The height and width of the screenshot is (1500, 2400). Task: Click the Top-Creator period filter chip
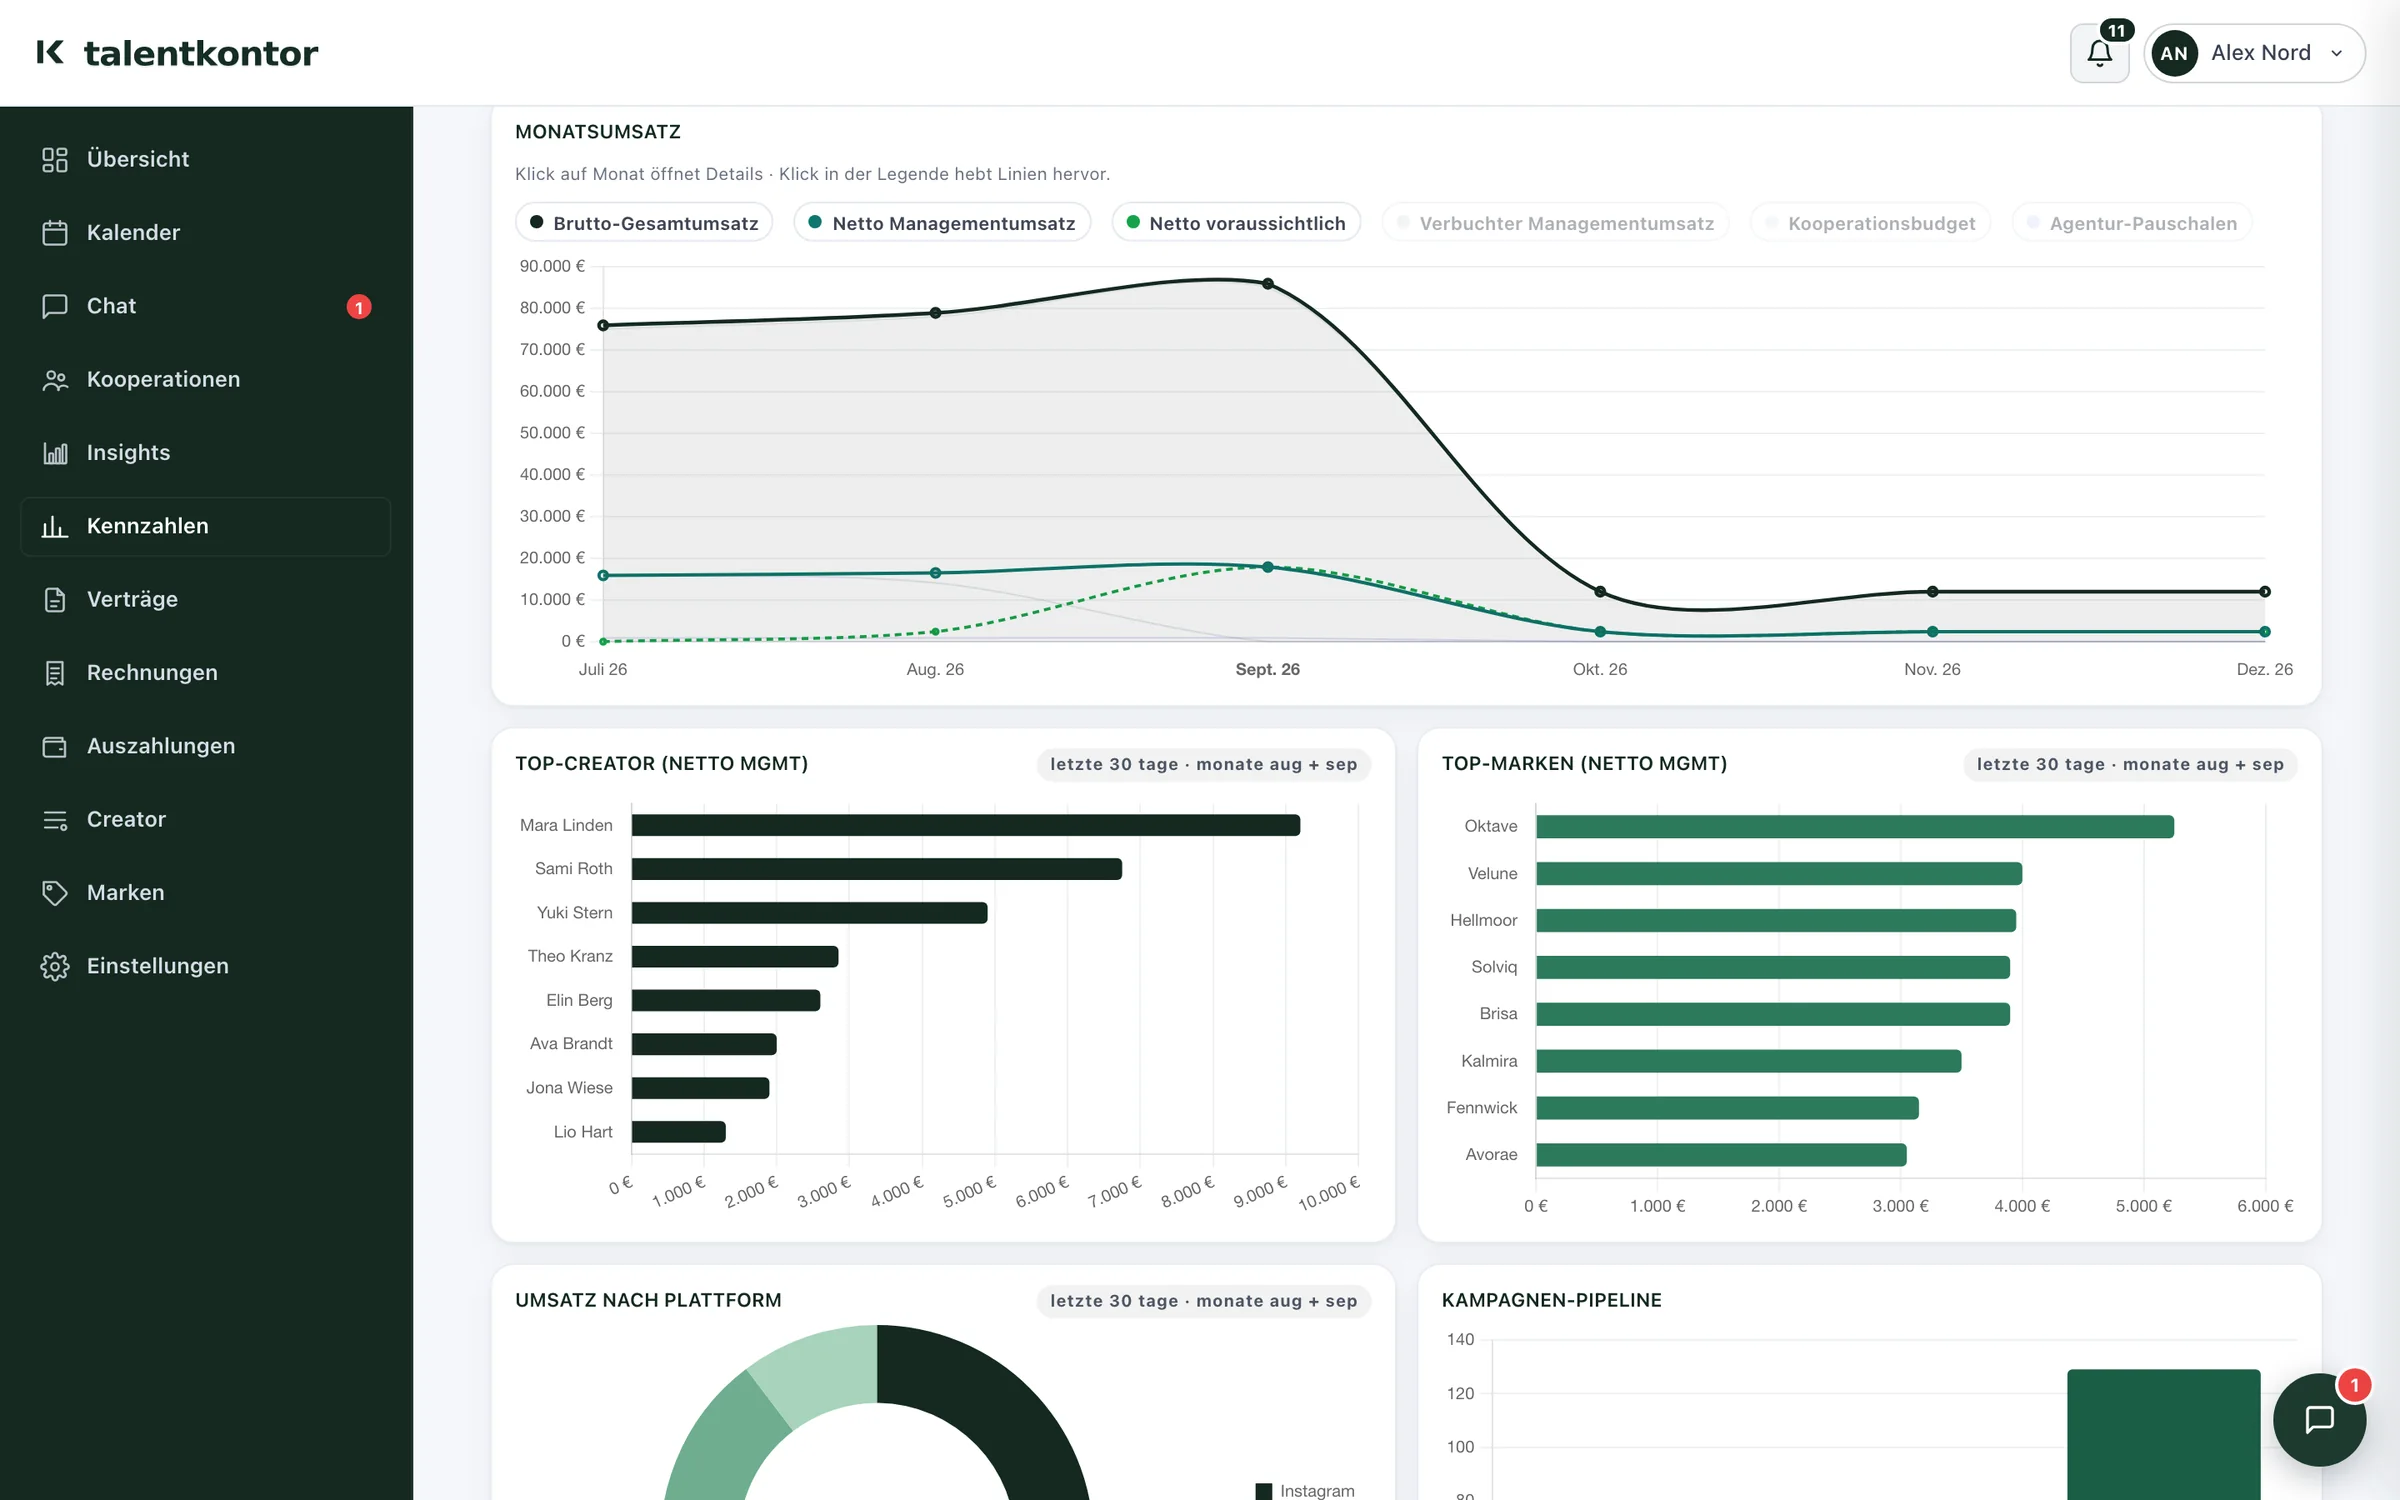[1203, 764]
